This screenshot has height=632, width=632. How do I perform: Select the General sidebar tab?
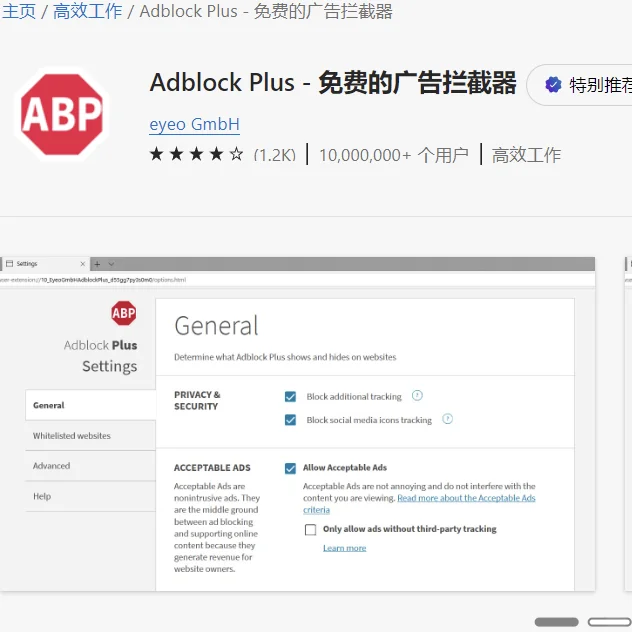91,405
